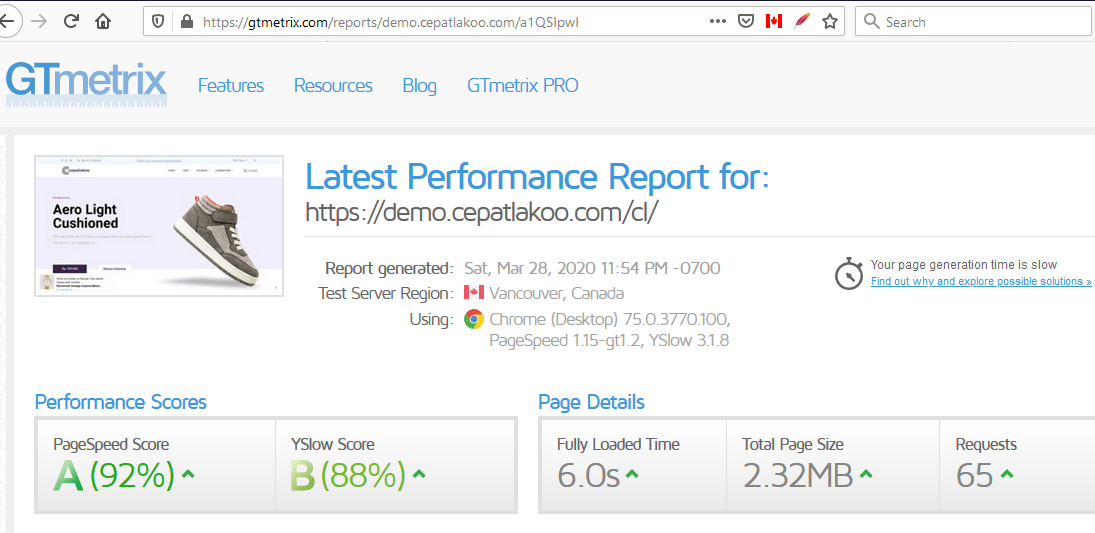Go to the GTmetrix Blog
1095x533 pixels.
(x=419, y=86)
